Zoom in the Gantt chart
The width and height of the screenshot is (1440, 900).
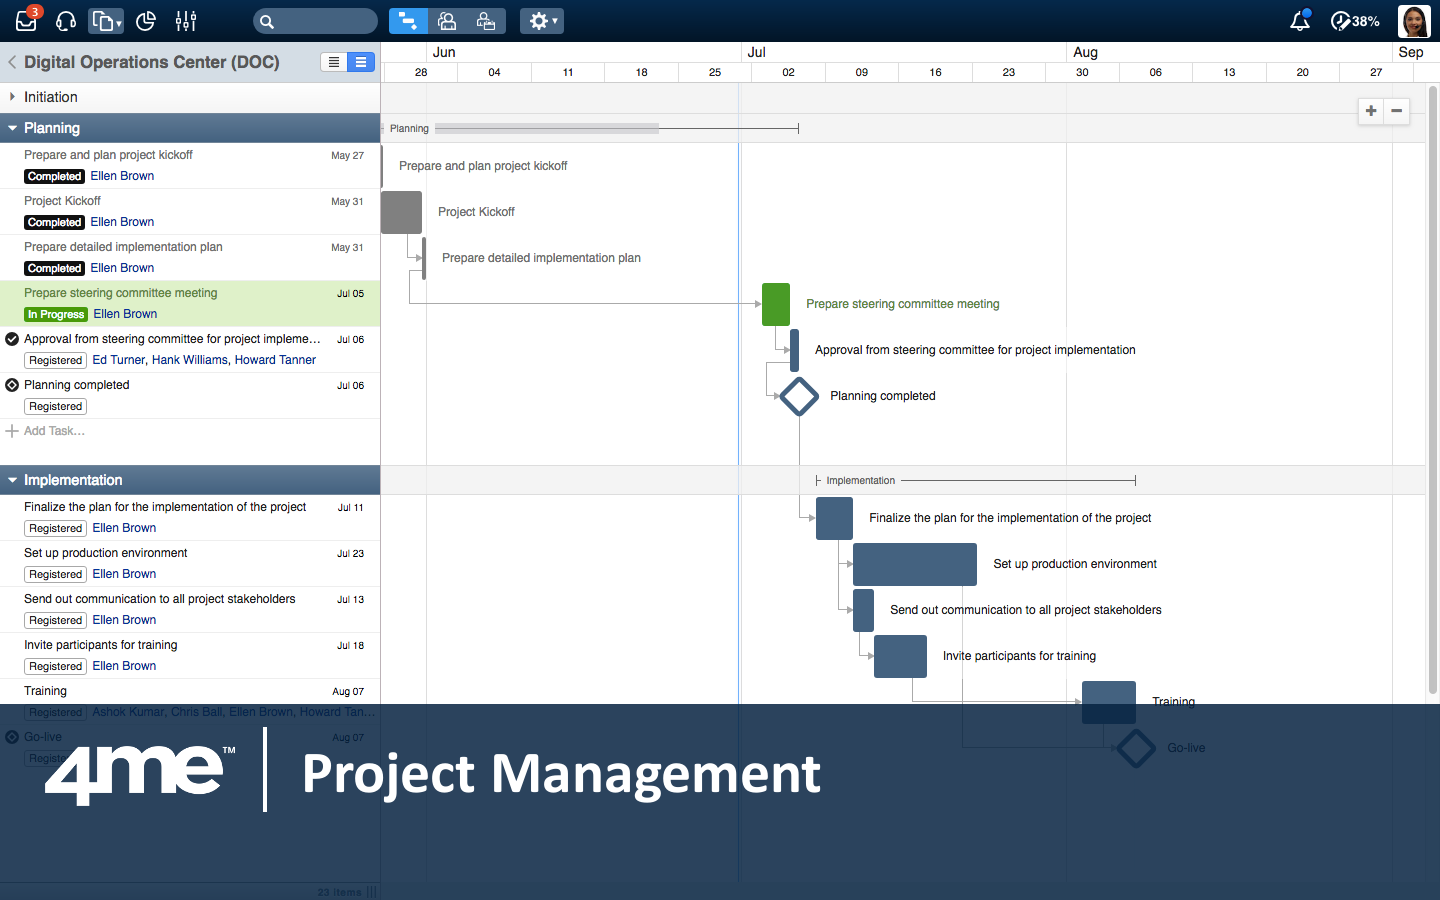pos(1371,111)
